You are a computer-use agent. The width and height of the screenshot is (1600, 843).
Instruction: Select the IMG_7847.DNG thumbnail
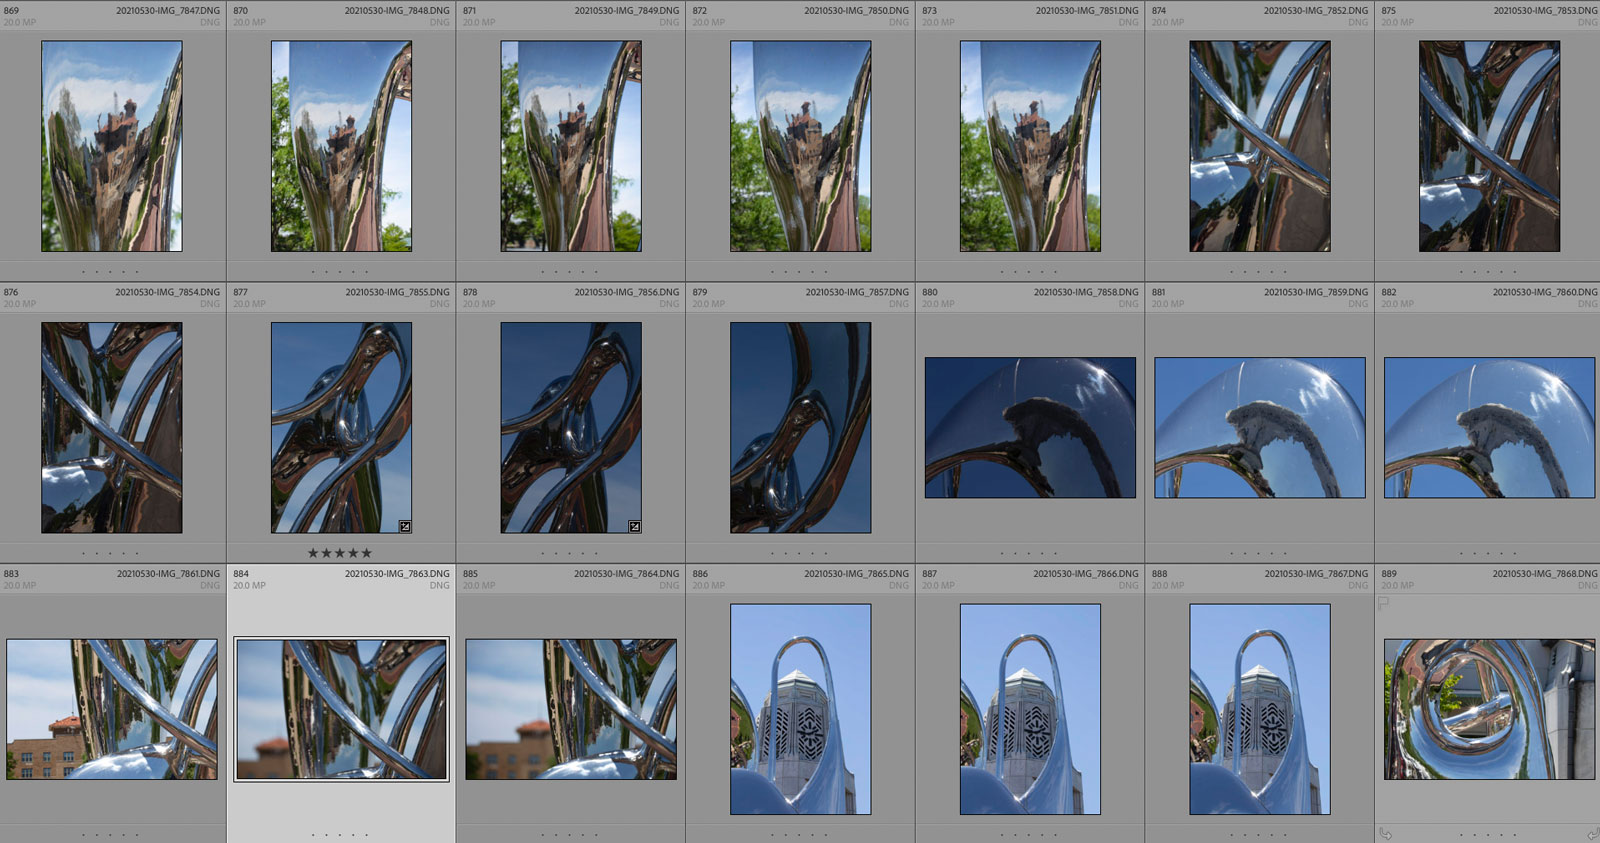111,146
